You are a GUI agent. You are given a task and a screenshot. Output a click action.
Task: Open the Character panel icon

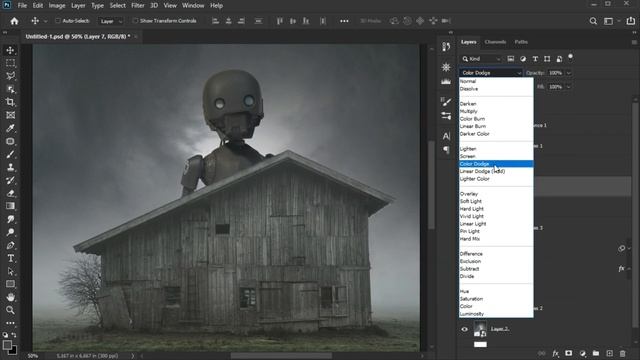pyautogui.click(x=446, y=136)
